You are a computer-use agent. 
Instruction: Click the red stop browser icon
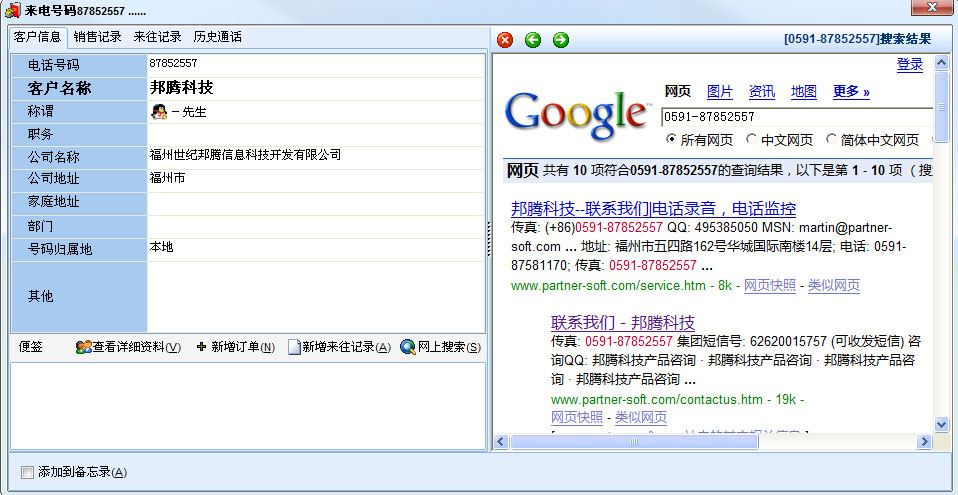pyautogui.click(x=505, y=40)
